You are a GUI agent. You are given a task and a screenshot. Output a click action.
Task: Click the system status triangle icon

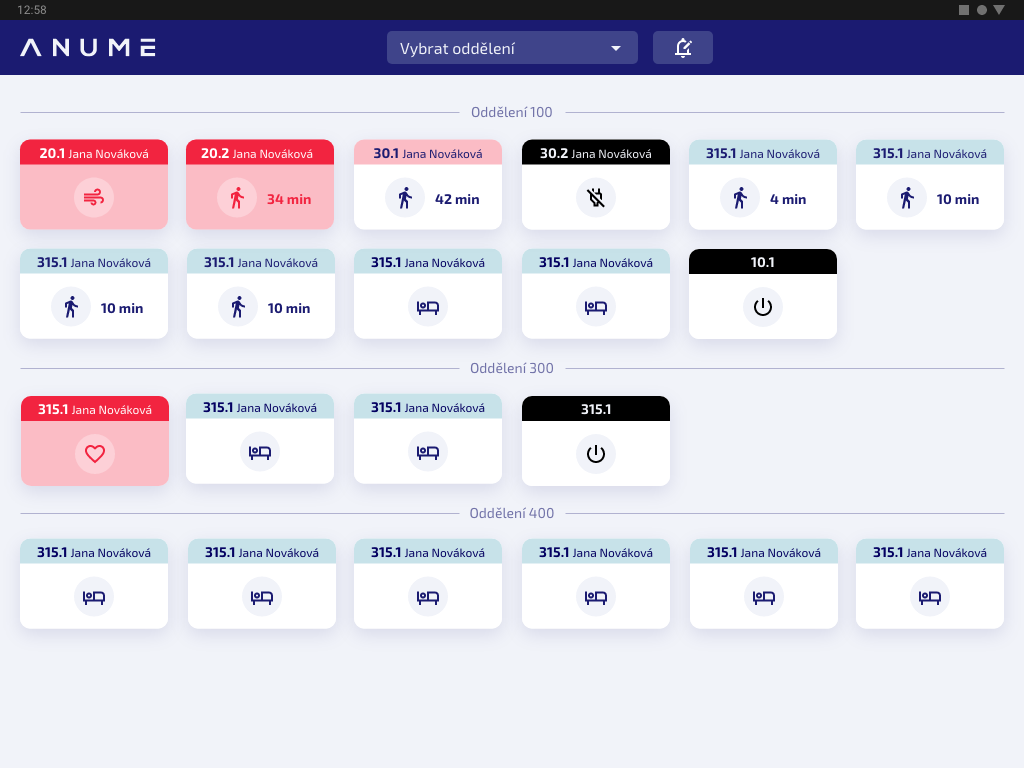tap(999, 10)
